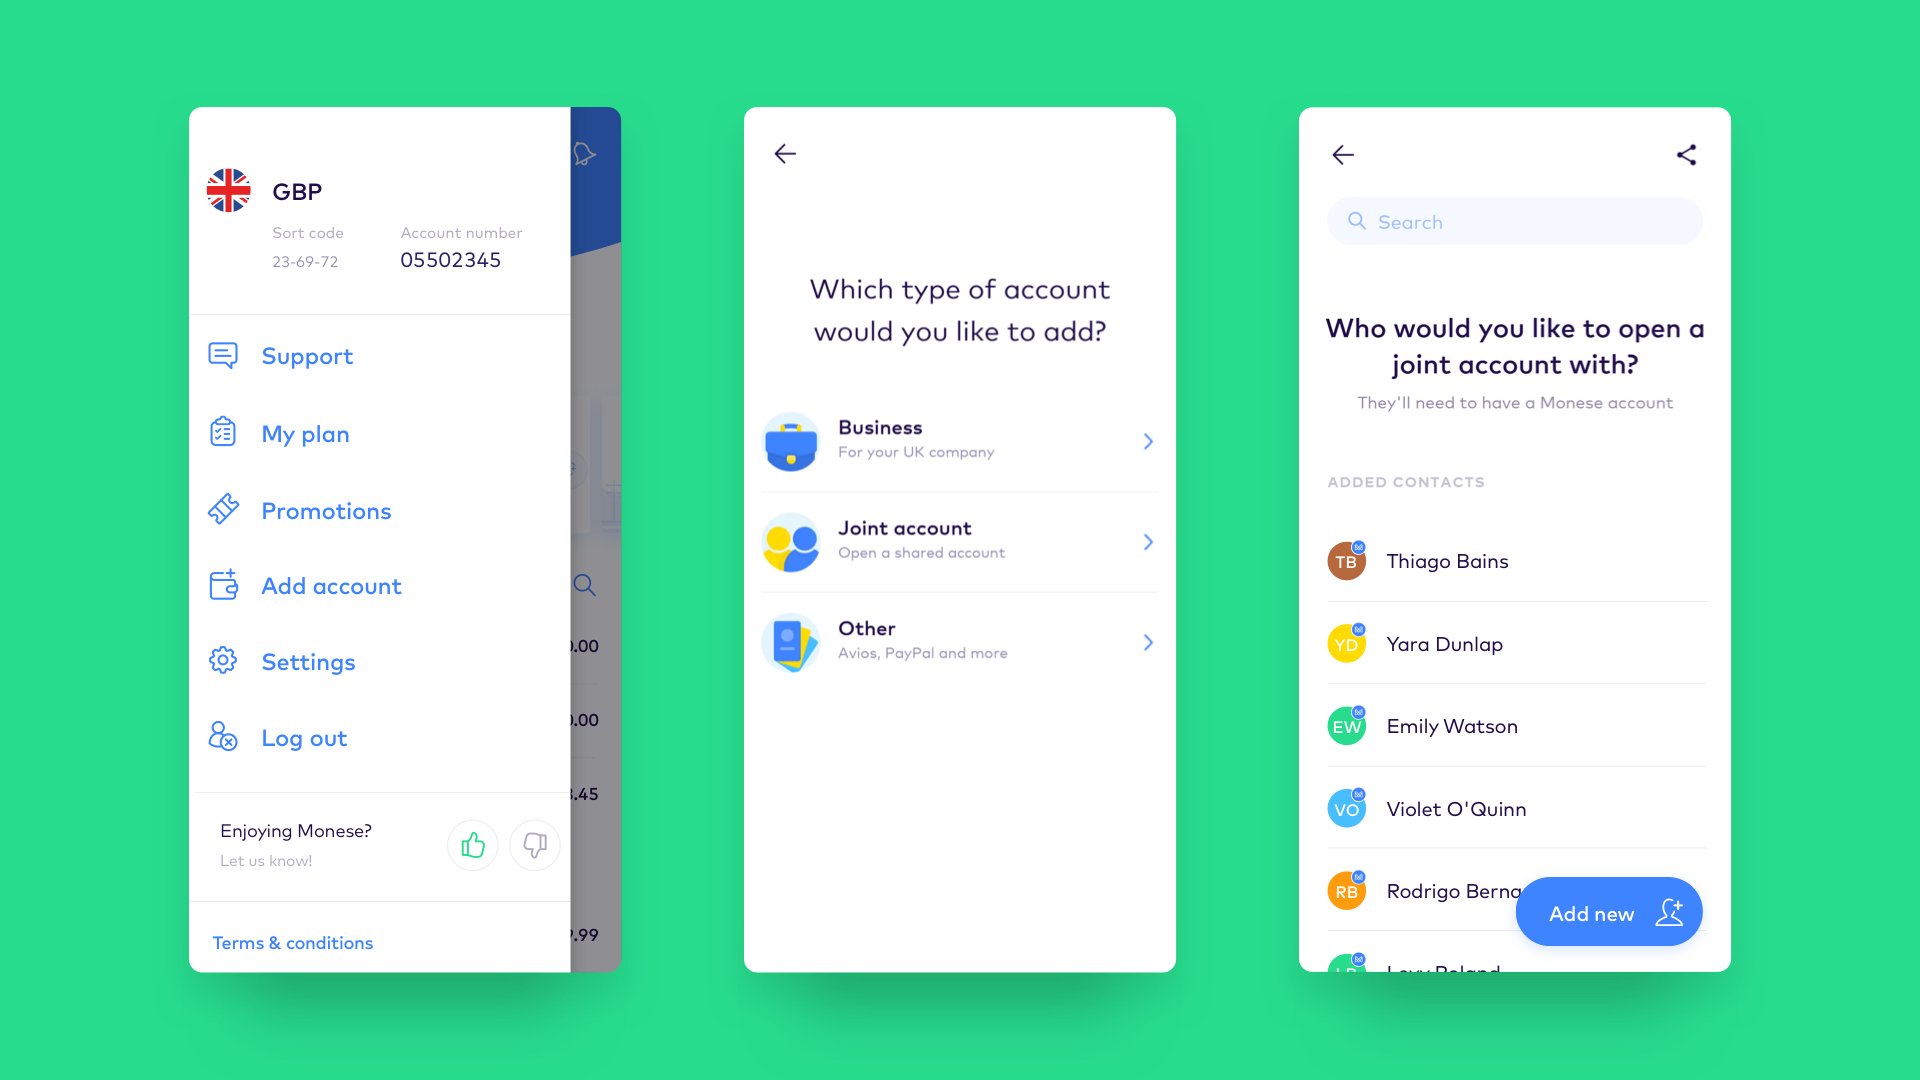The width and height of the screenshot is (1920, 1080).
Task: Expand the Other account option
Action: point(960,641)
